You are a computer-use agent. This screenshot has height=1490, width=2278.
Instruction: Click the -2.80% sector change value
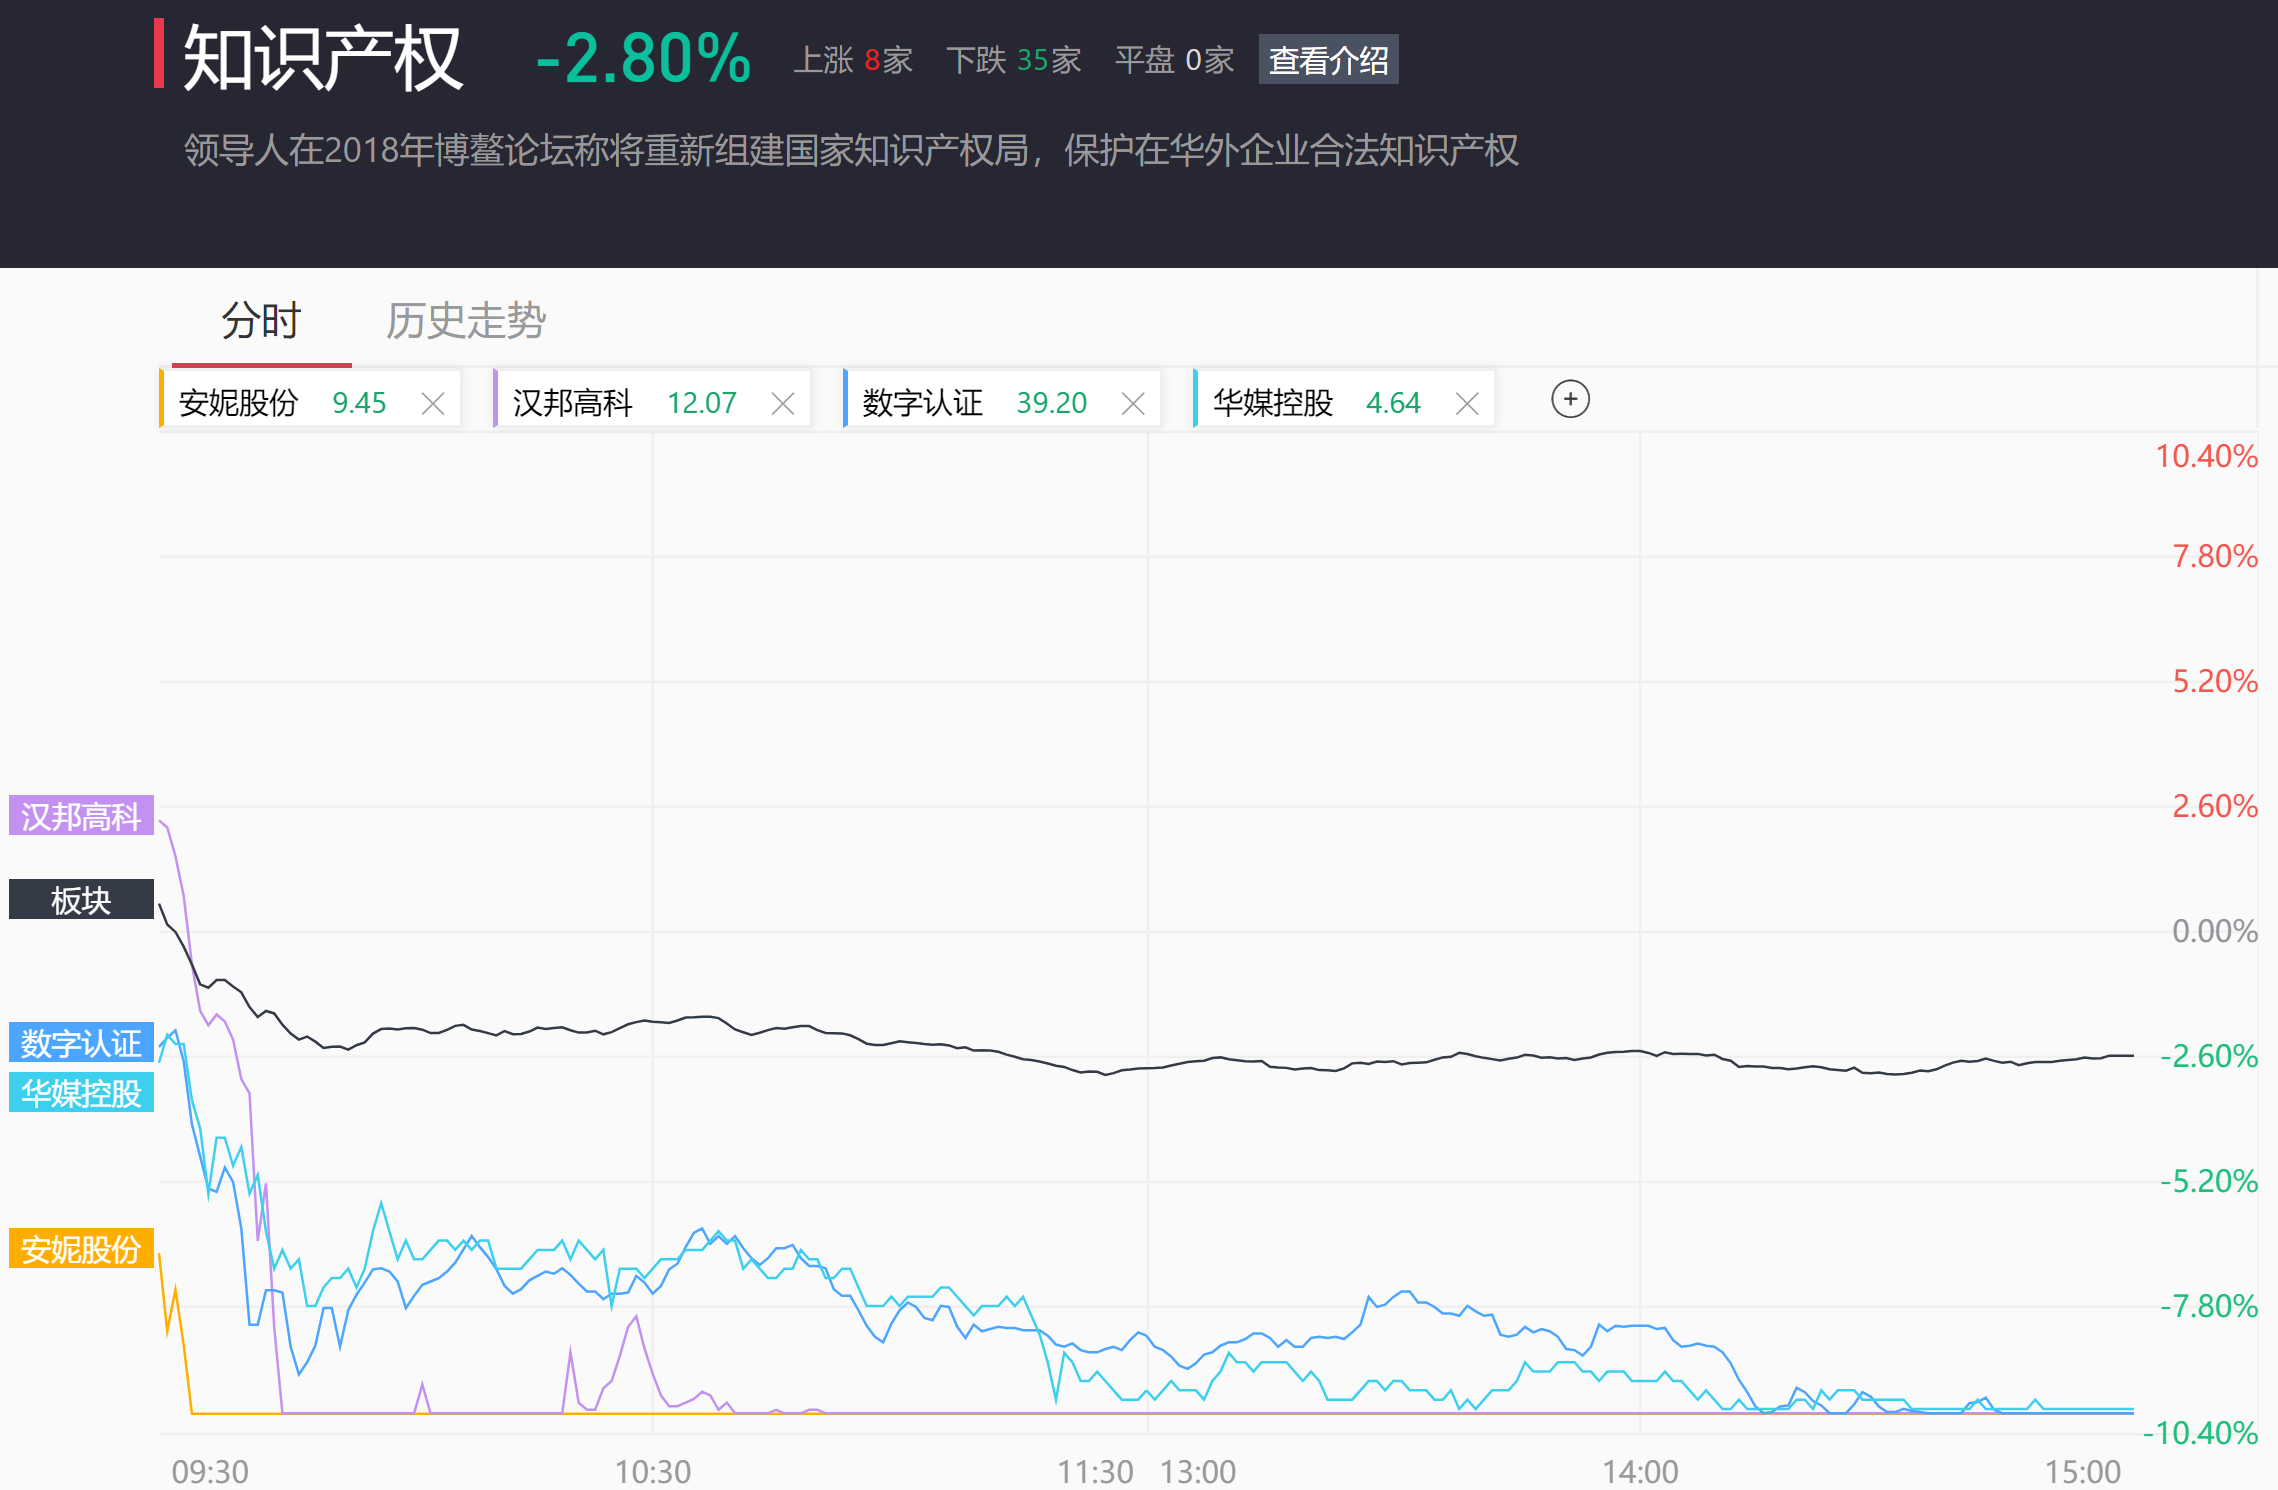coord(643,58)
